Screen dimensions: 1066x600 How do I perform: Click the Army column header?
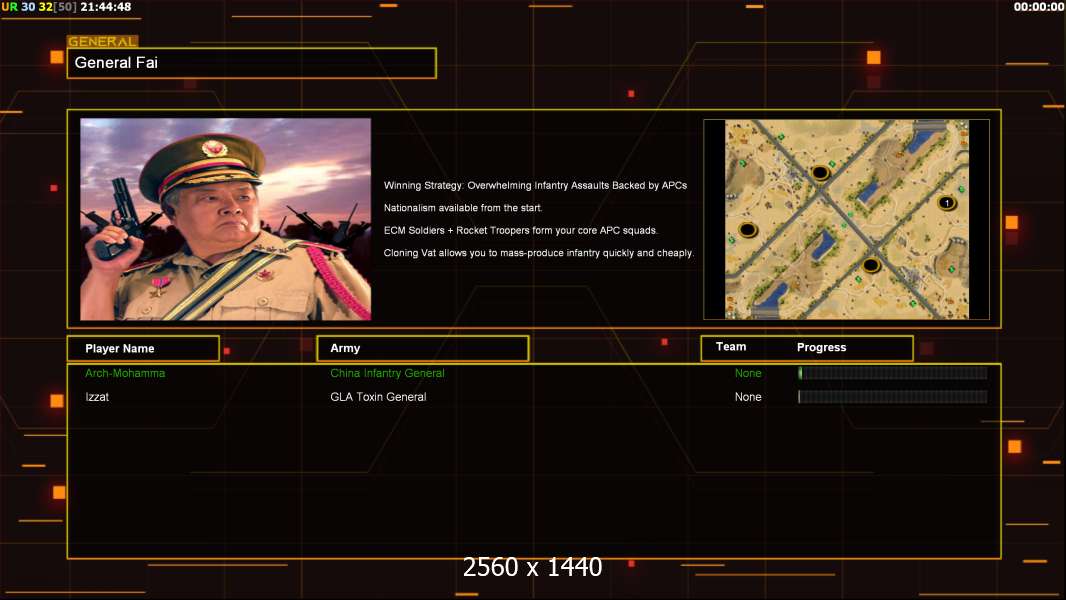tap(422, 348)
